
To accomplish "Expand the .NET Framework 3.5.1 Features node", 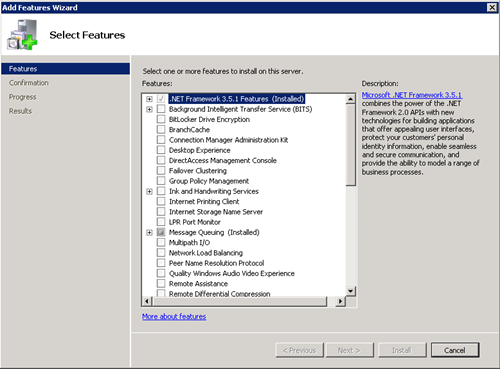I will pyautogui.click(x=149, y=99).
